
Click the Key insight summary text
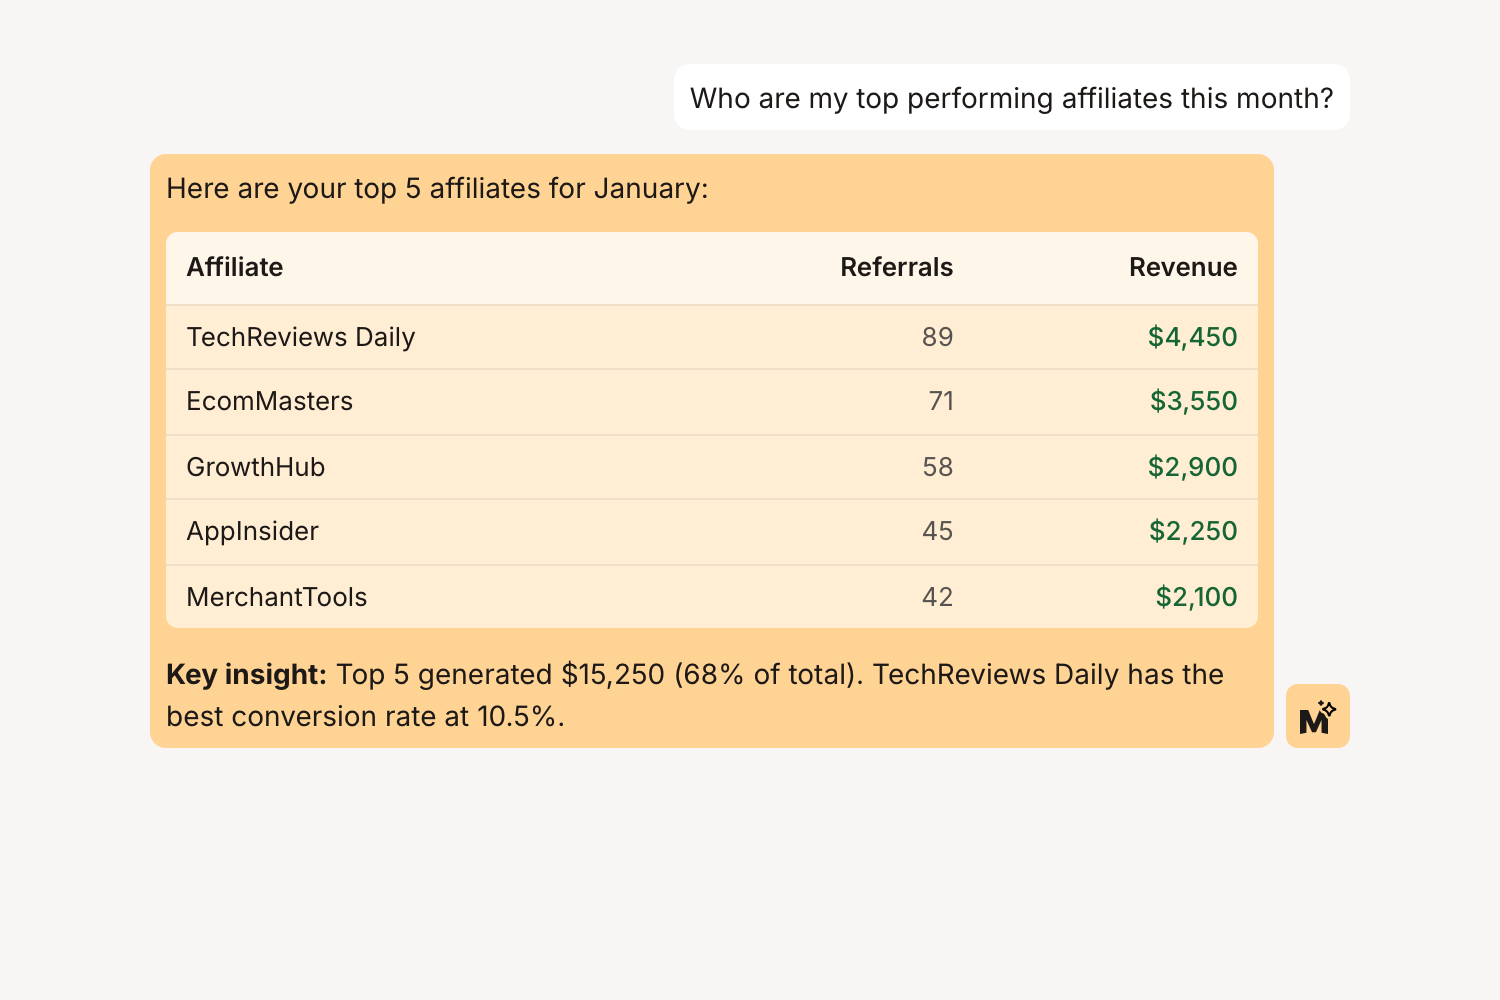pyautogui.click(x=694, y=695)
